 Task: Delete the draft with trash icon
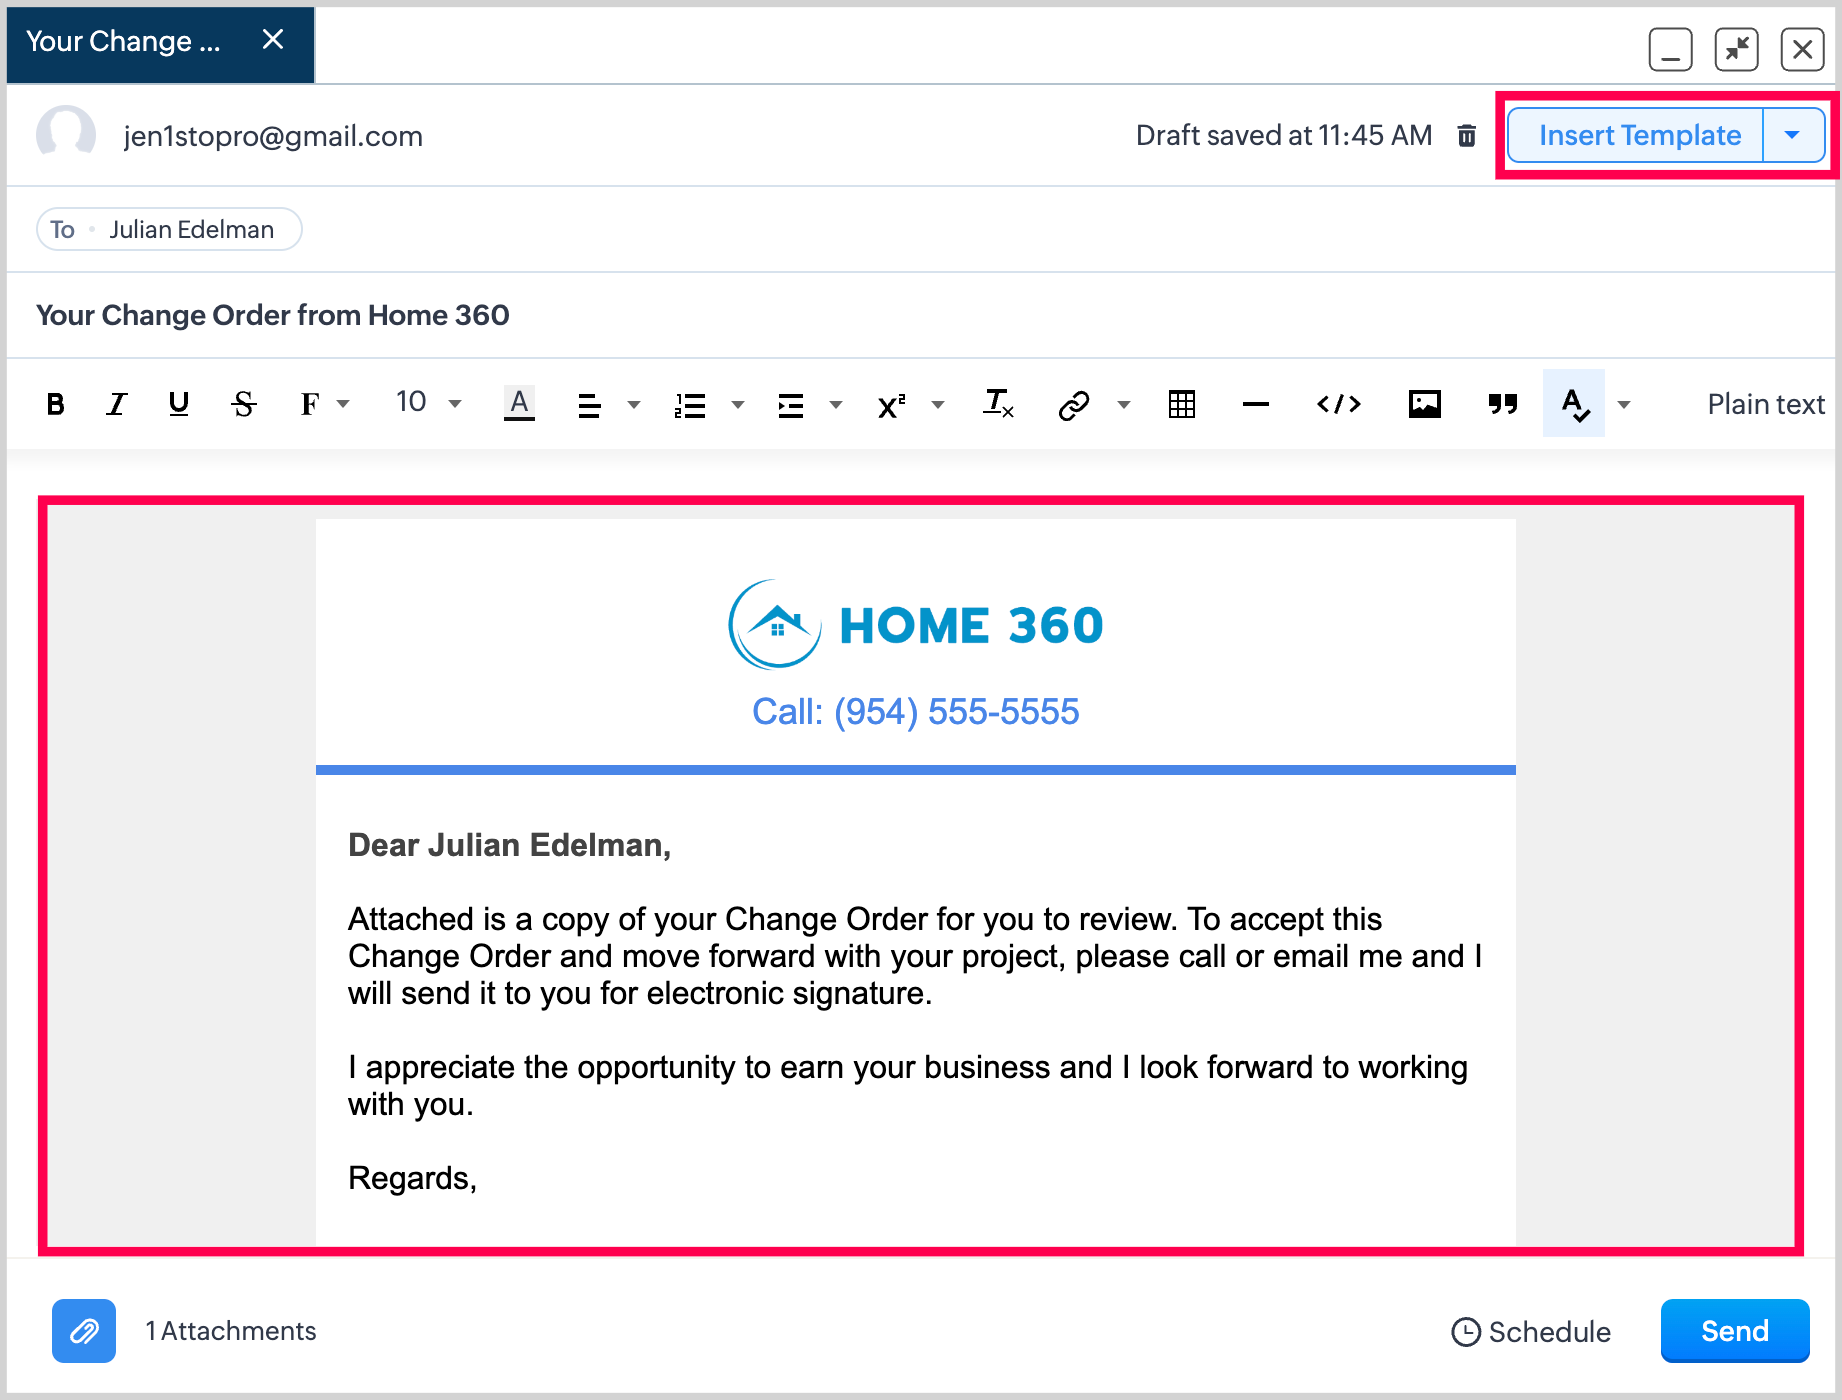point(1466,136)
